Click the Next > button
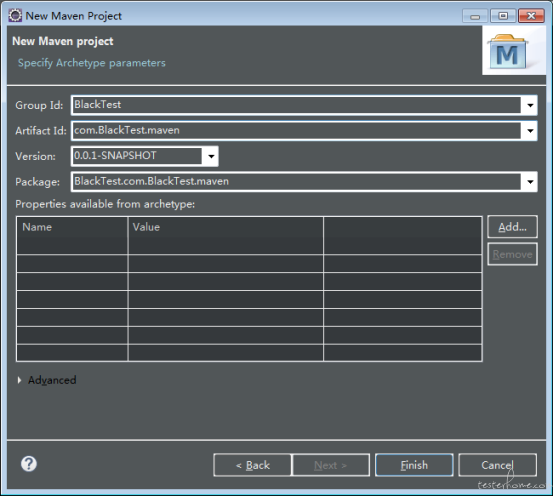The image size is (554, 497). tap(331, 465)
